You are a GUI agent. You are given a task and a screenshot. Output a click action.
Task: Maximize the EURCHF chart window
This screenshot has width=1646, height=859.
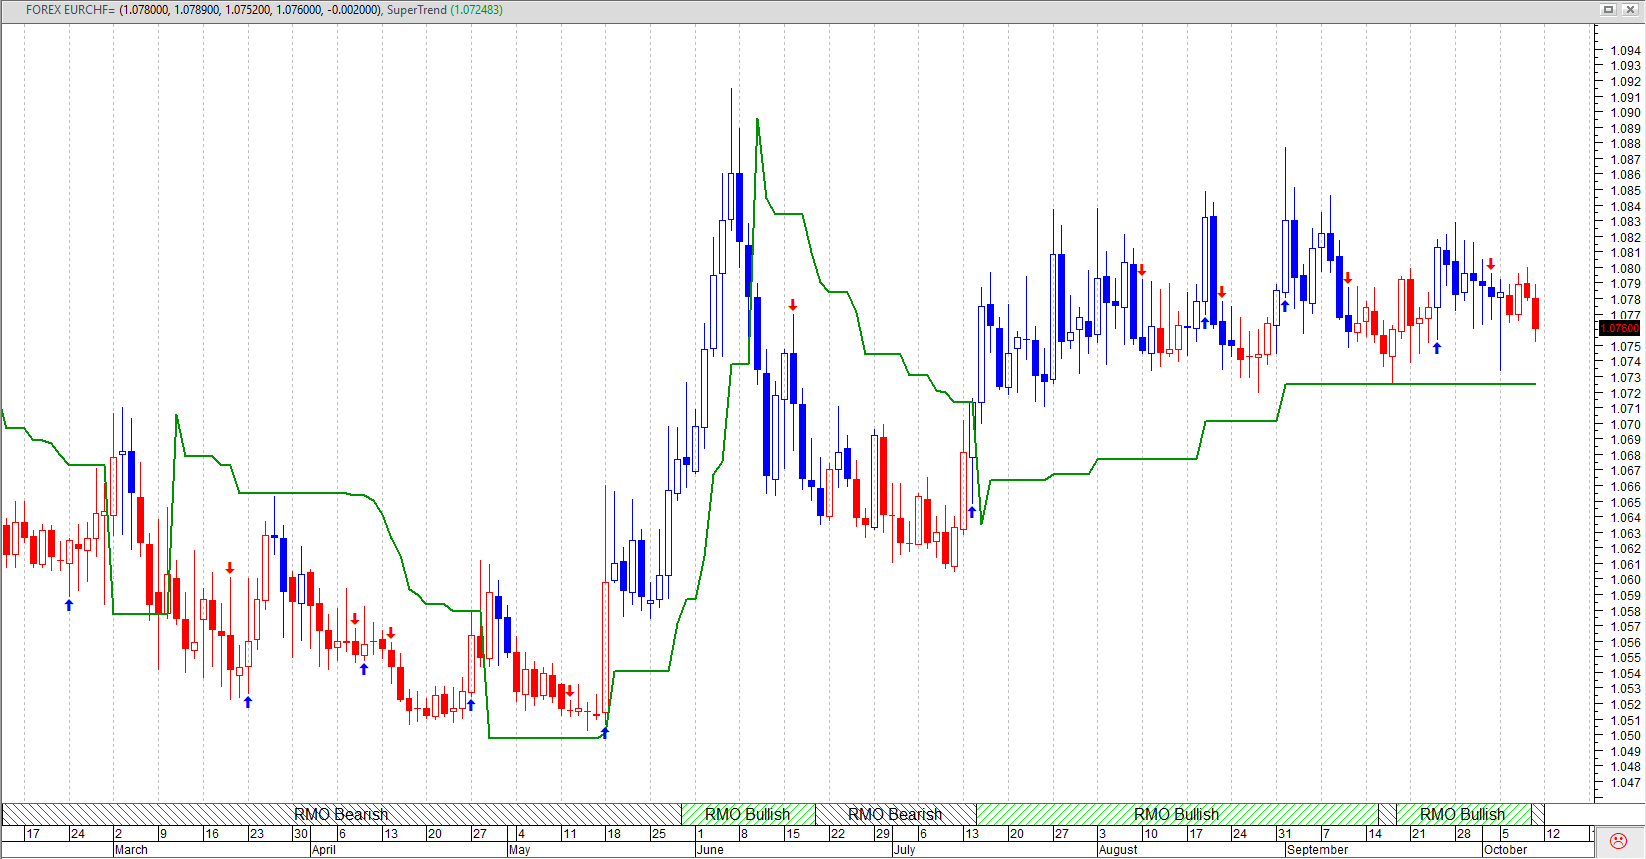tap(1609, 10)
